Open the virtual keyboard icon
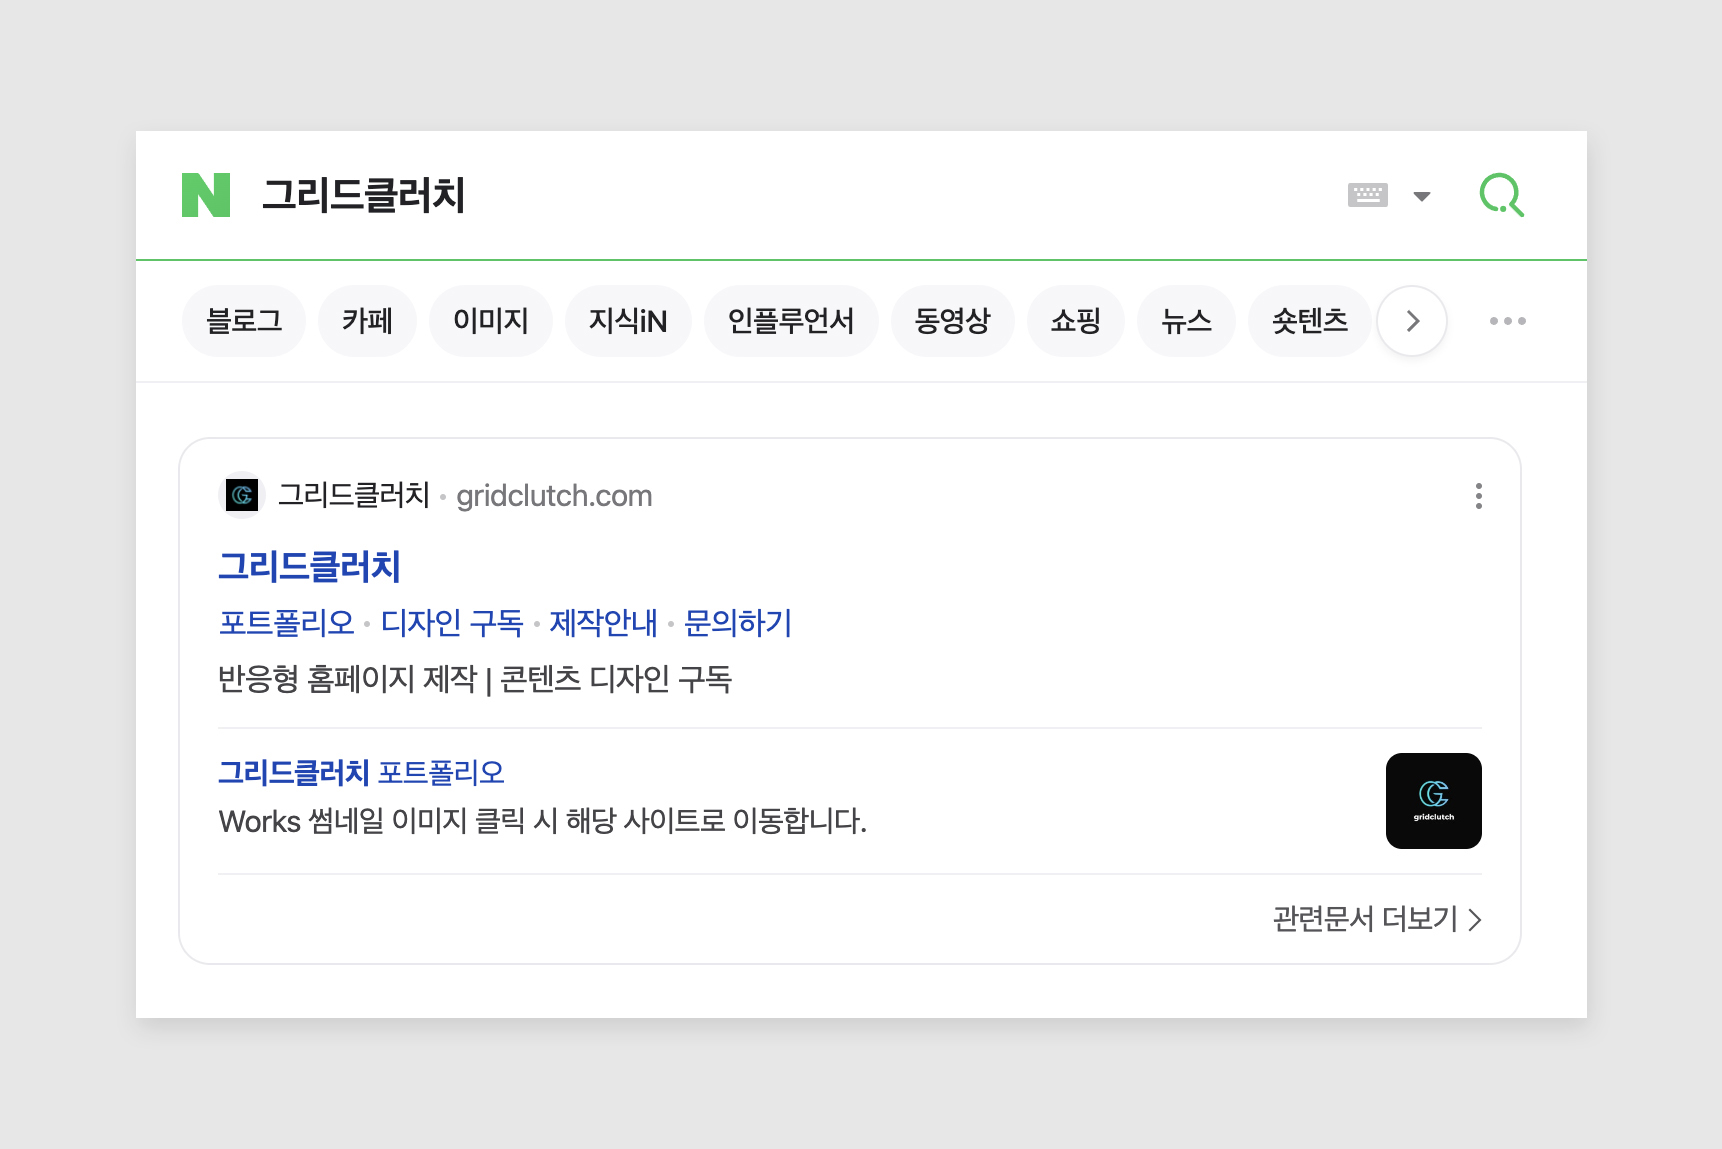 [x=1368, y=195]
